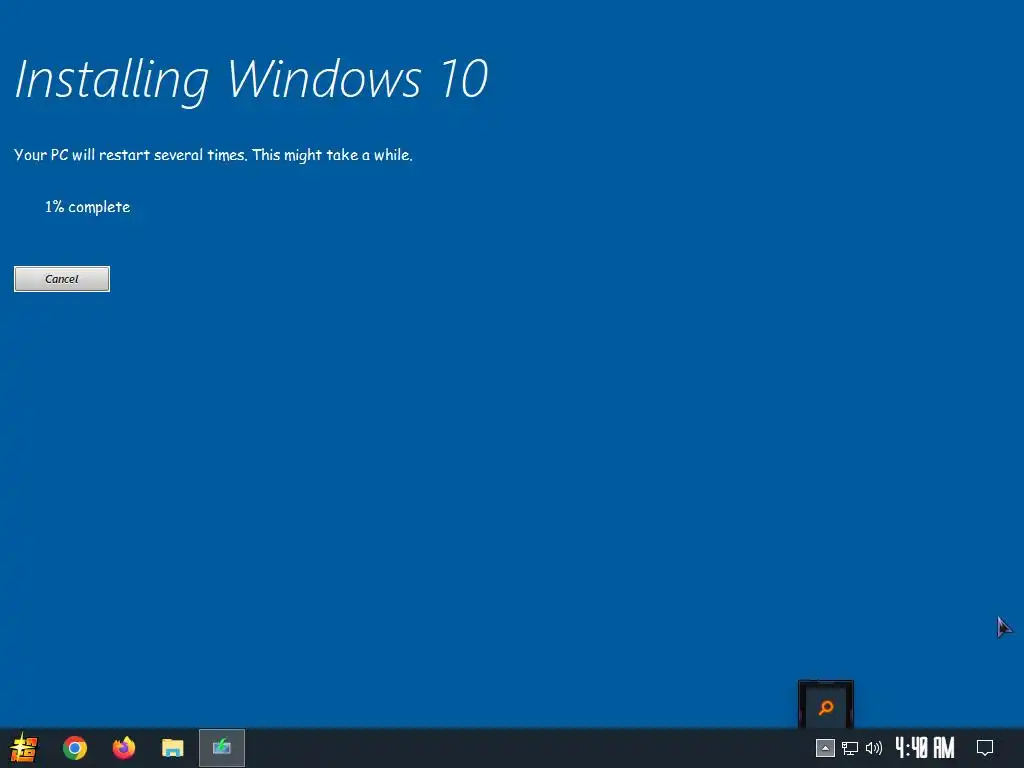Launch Google Chrome from the taskbar
Viewport: 1024px width, 768px height.
click(74, 748)
